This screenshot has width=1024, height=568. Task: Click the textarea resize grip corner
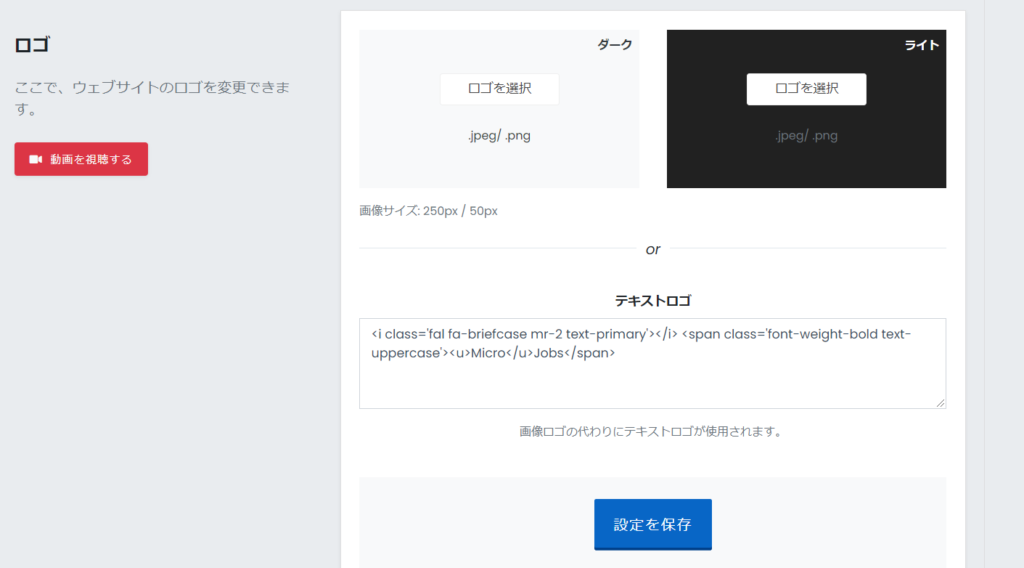click(940, 403)
